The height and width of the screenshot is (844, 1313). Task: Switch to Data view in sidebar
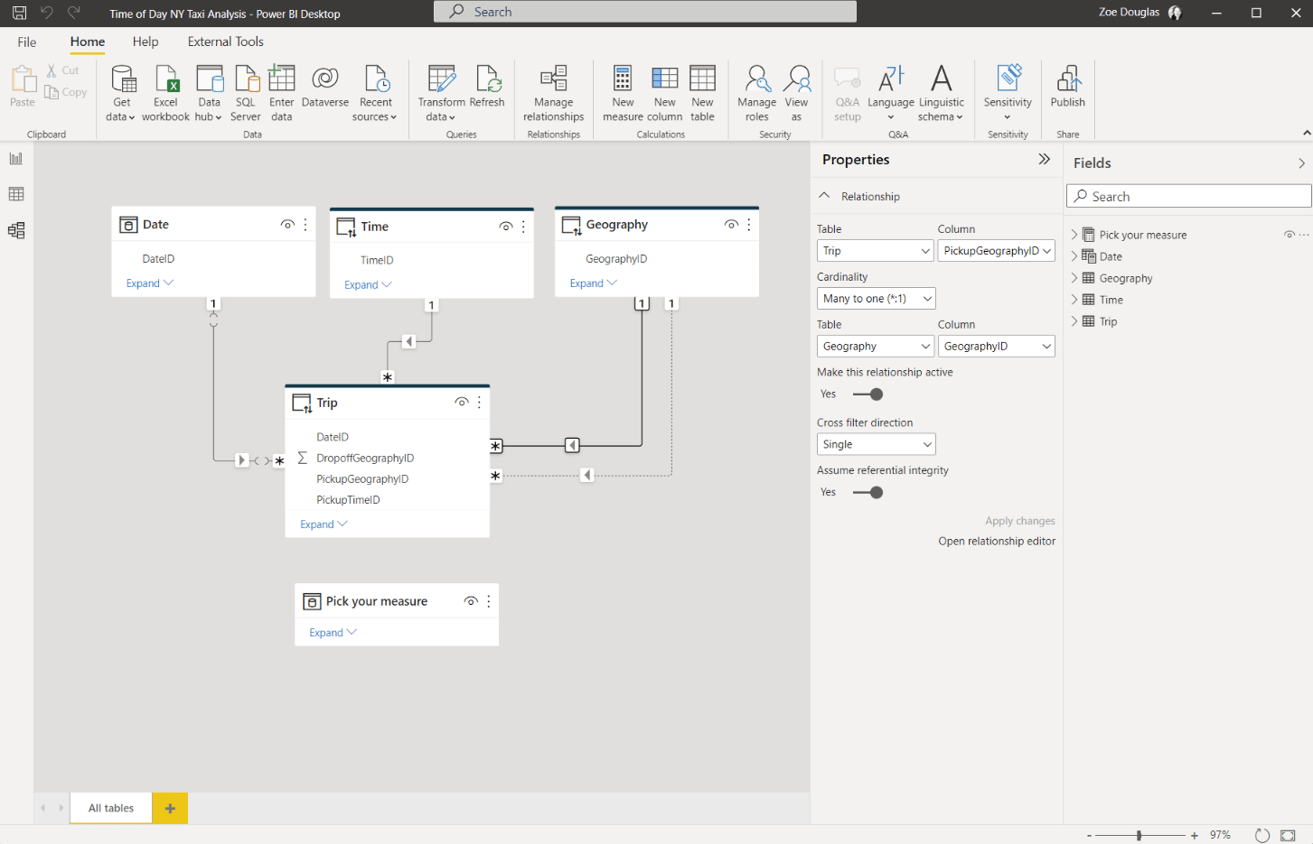(x=16, y=194)
